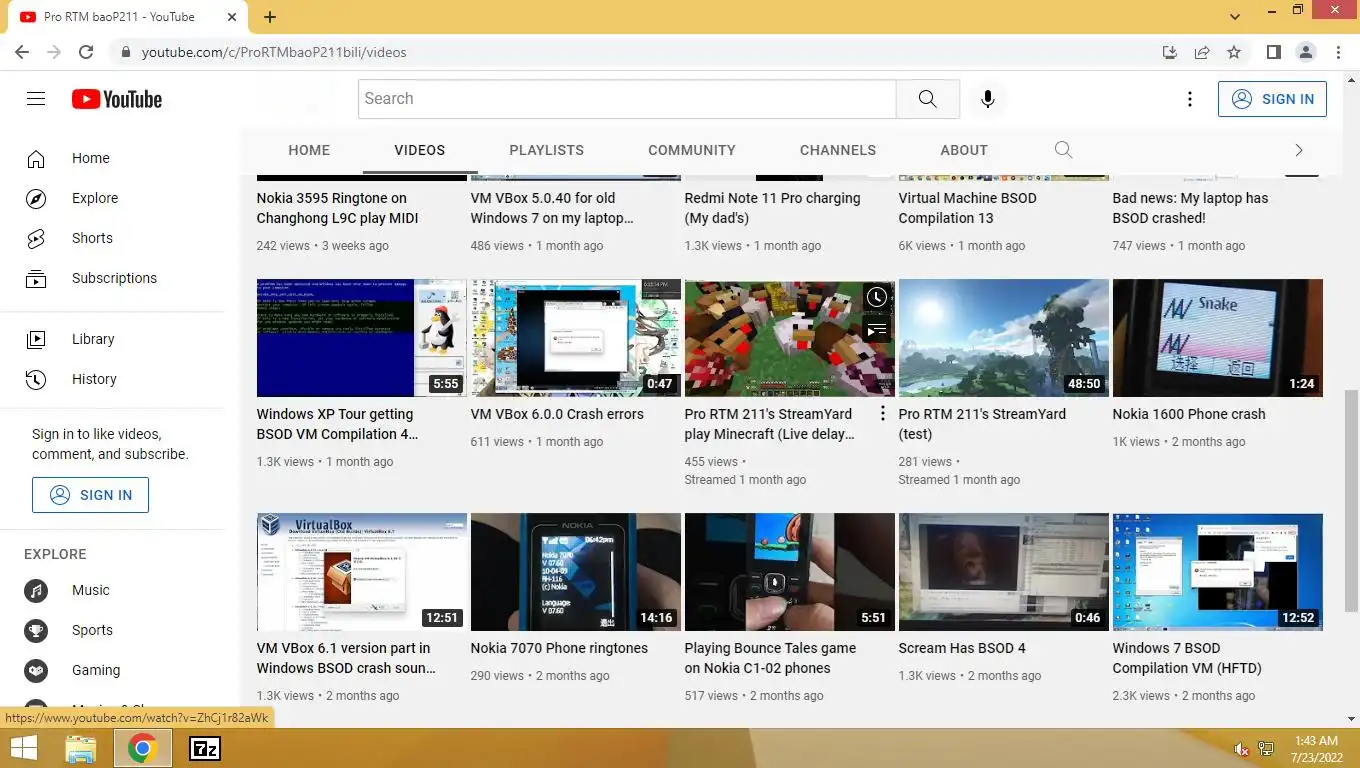
Task: Click Add to queue icon on thumbnail
Action: point(876,329)
